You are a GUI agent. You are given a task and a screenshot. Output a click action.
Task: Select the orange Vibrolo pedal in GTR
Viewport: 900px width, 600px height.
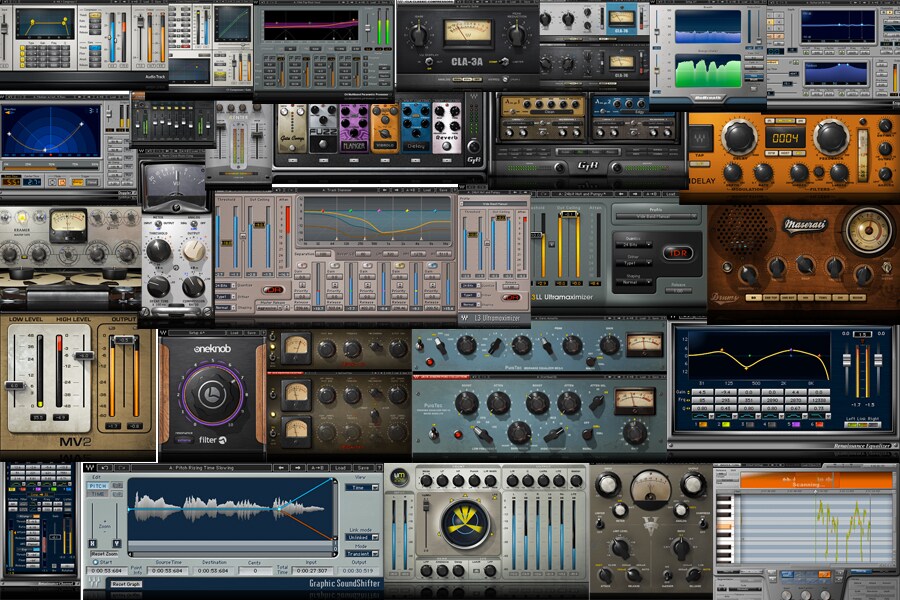pos(385,129)
